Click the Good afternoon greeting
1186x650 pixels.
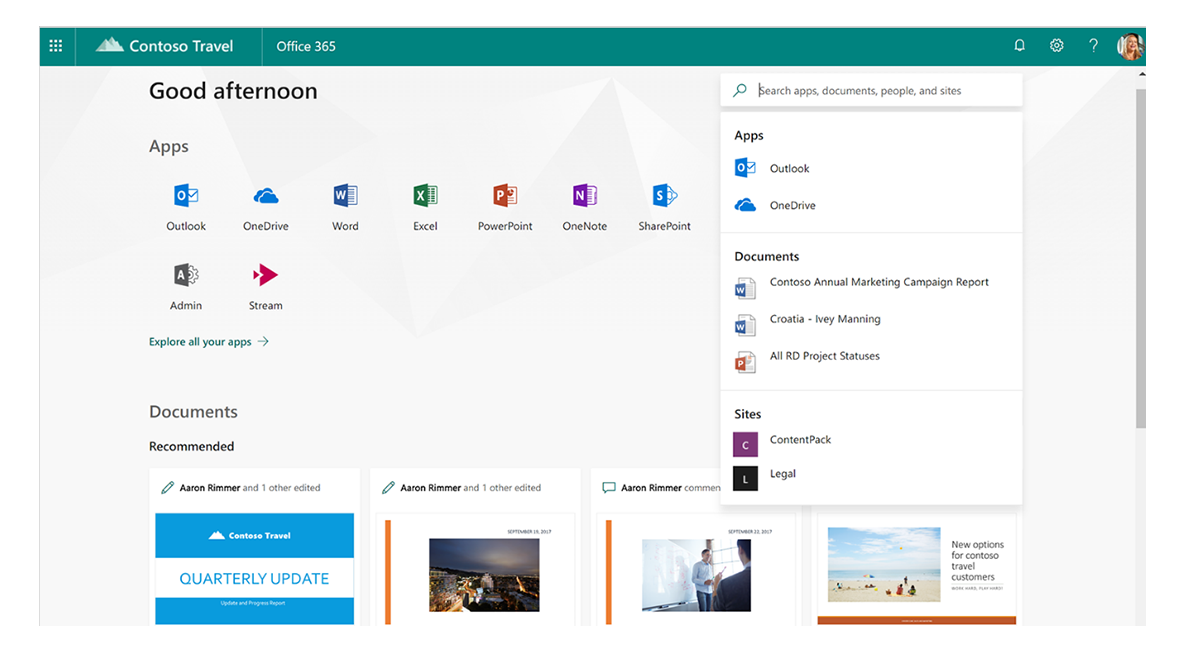(233, 91)
